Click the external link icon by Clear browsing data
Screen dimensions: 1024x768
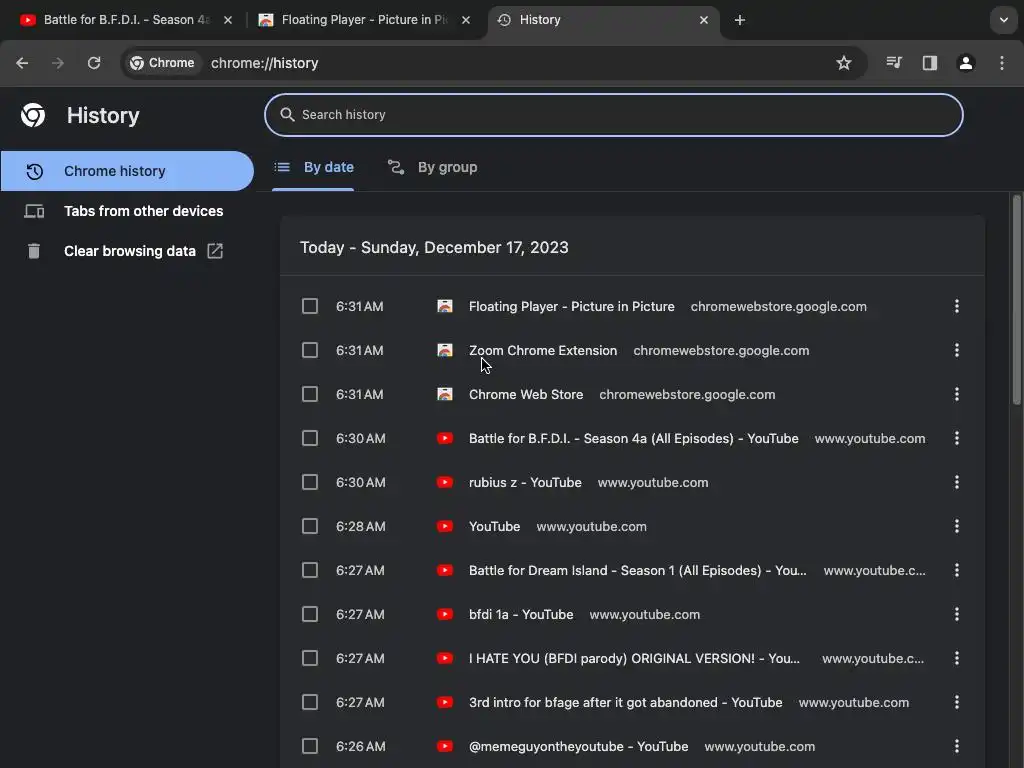click(215, 251)
